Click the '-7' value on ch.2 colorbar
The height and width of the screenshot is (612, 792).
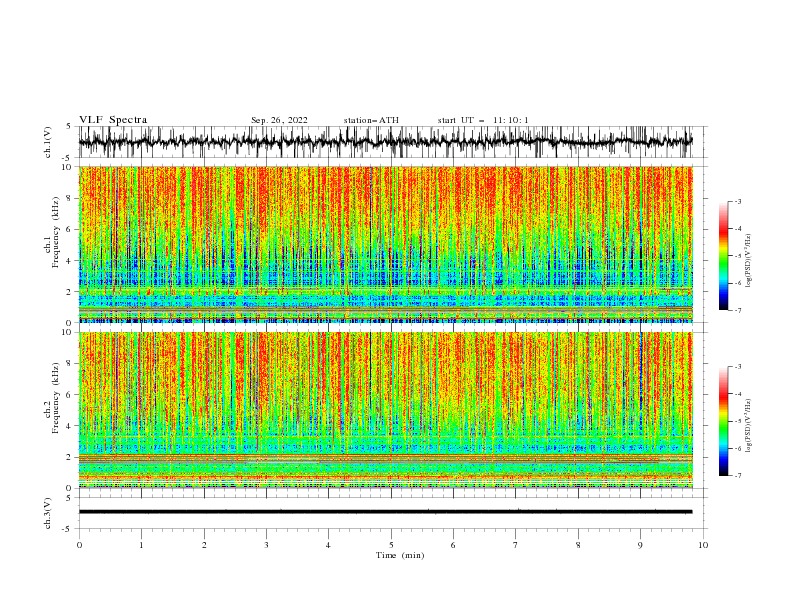click(x=737, y=476)
